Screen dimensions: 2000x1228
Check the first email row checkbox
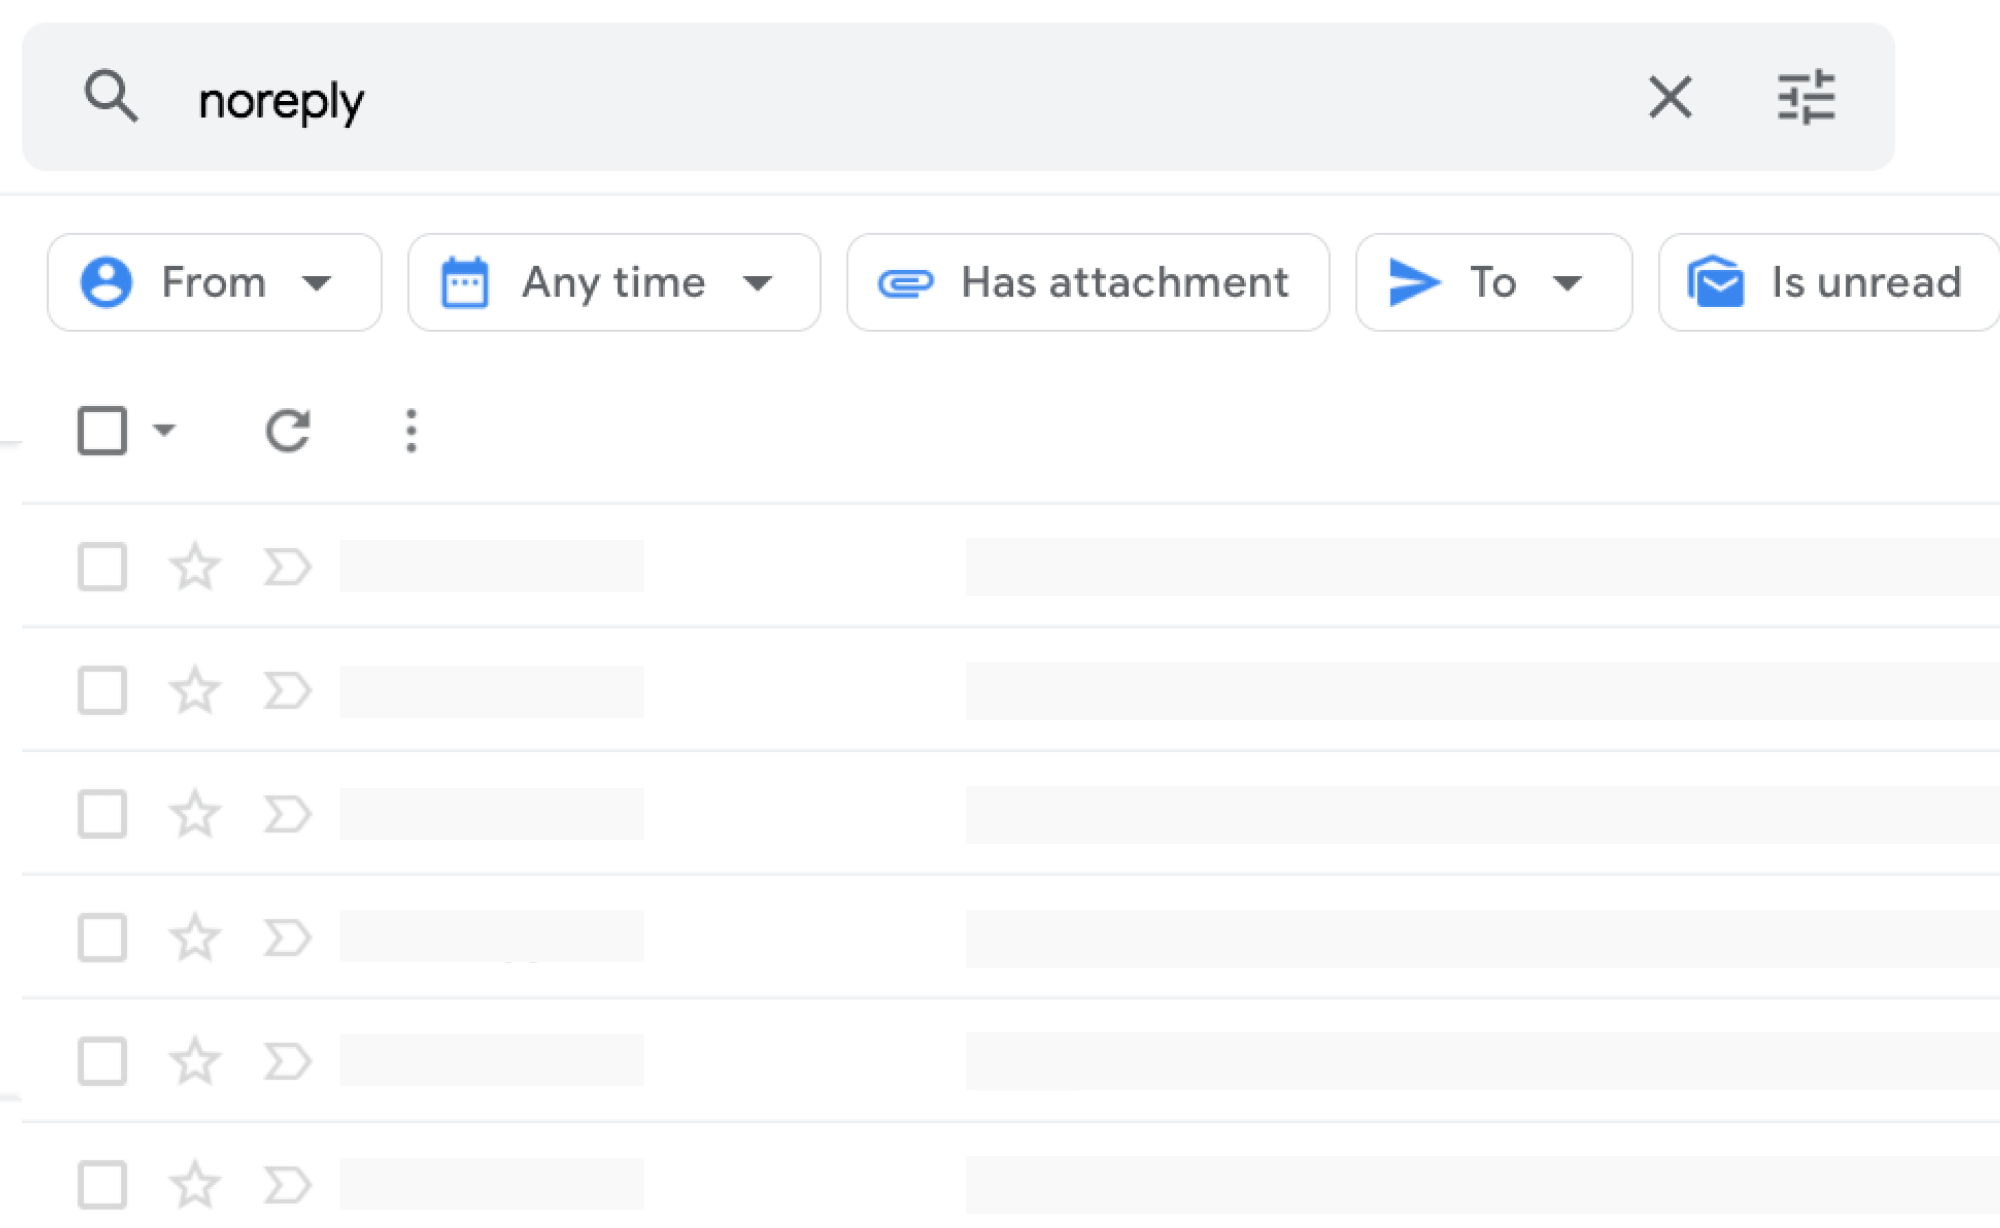[102, 567]
